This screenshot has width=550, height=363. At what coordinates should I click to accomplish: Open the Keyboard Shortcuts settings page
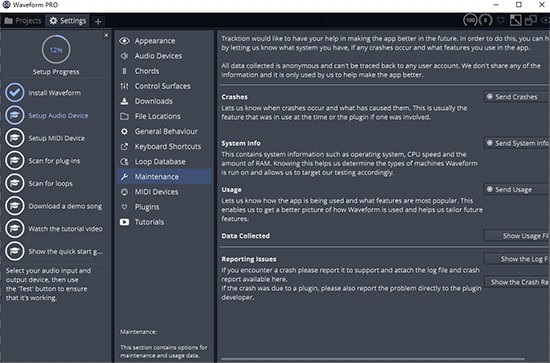click(164, 147)
